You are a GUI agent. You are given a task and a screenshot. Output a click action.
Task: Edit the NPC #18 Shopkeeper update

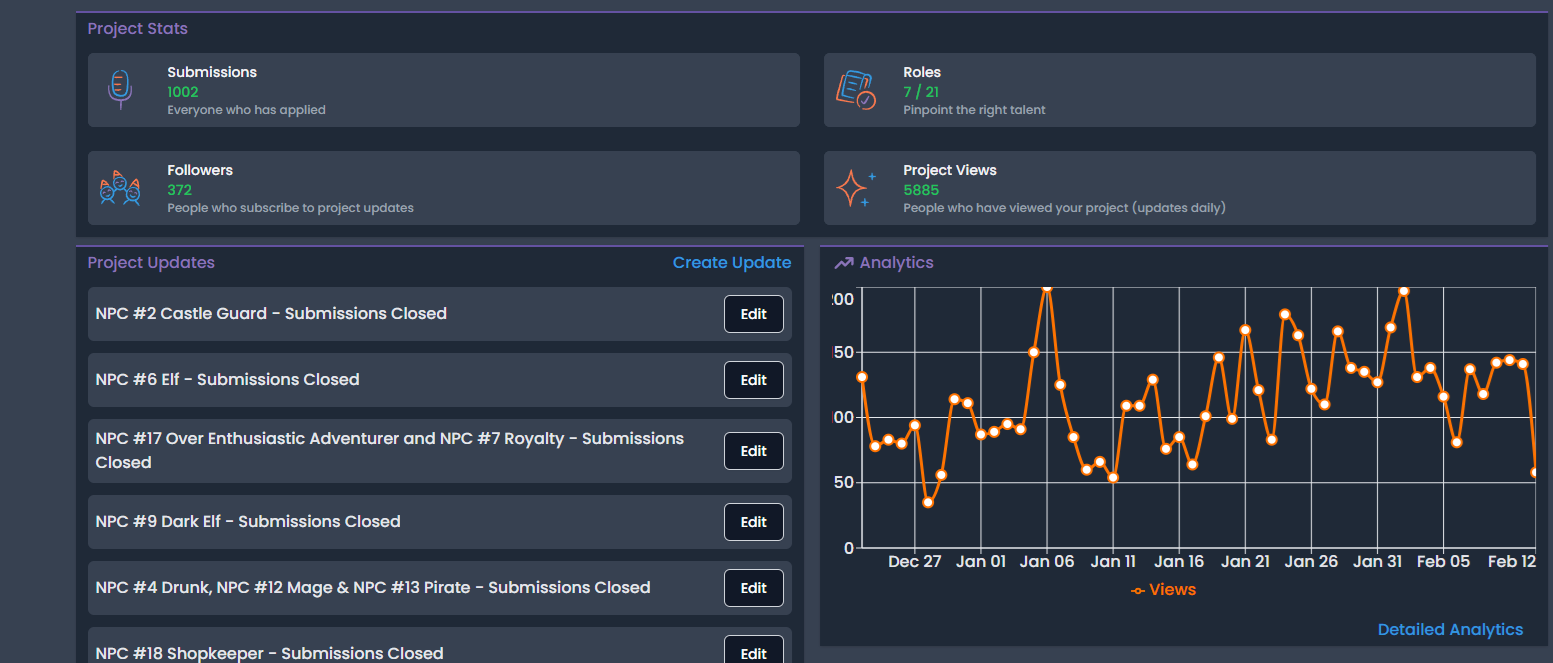point(753,651)
